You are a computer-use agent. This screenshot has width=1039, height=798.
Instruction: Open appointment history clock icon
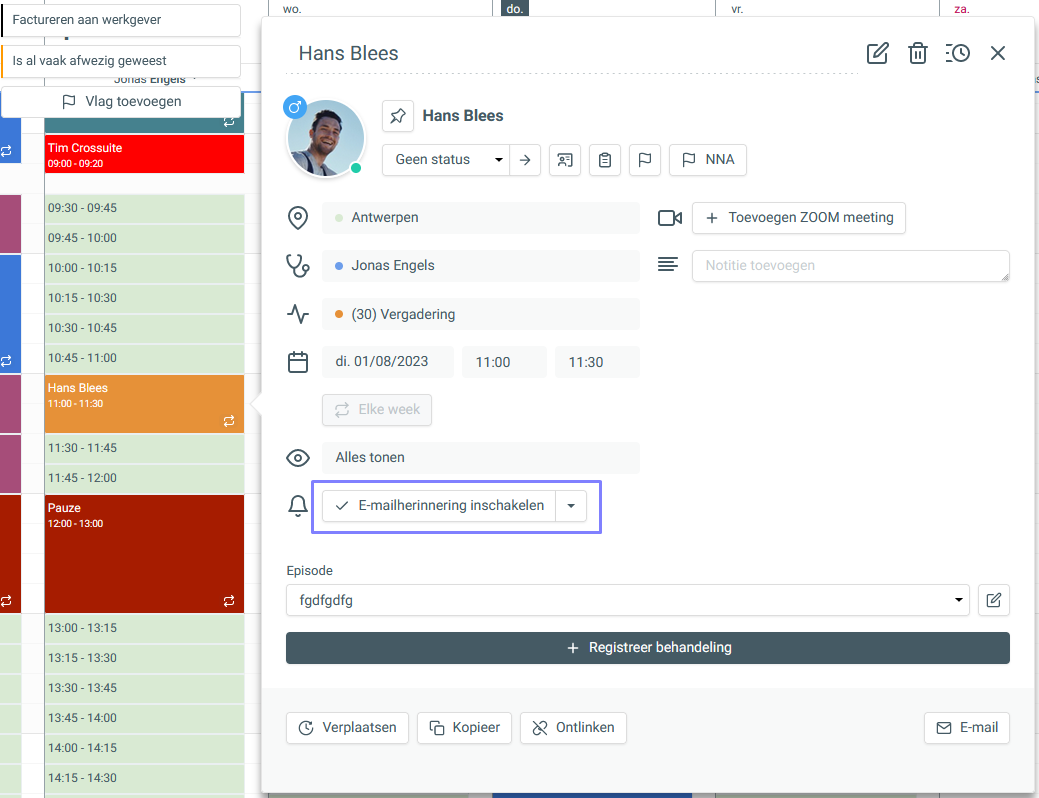[957, 53]
